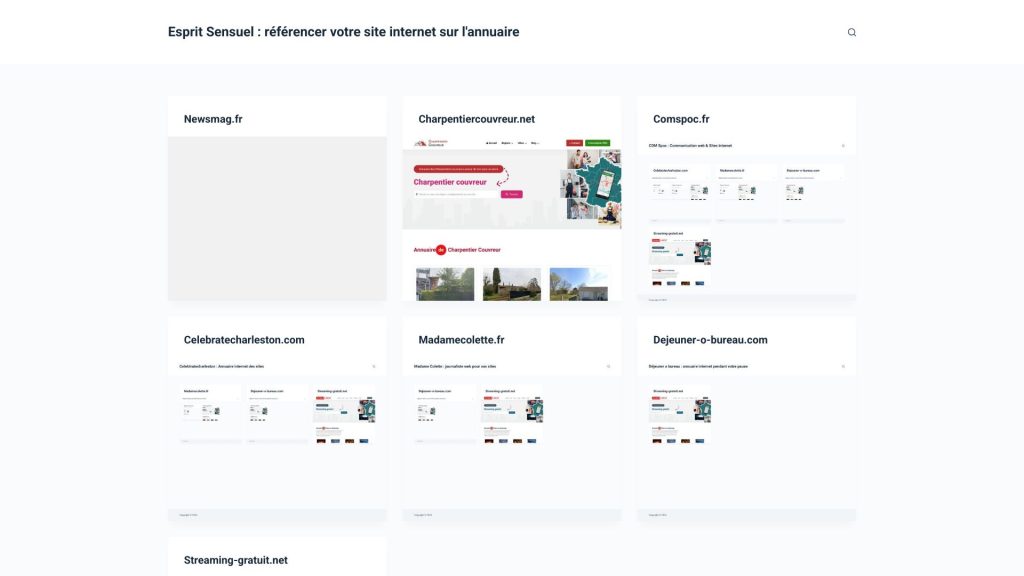Open the Comspoc.fr listing title
Viewport: 1024px width, 576px height.
pos(681,119)
